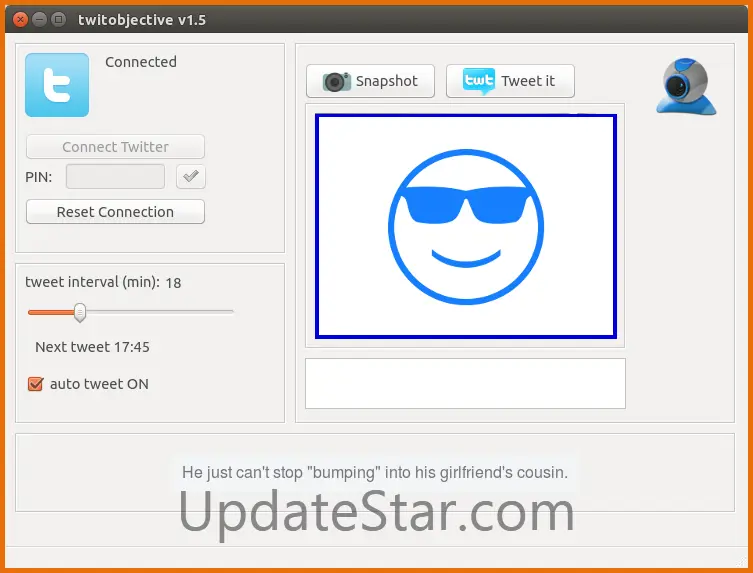The height and width of the screenshot is (573, 753).
Task: Click the Connected status text
Action: click(141, 62)
